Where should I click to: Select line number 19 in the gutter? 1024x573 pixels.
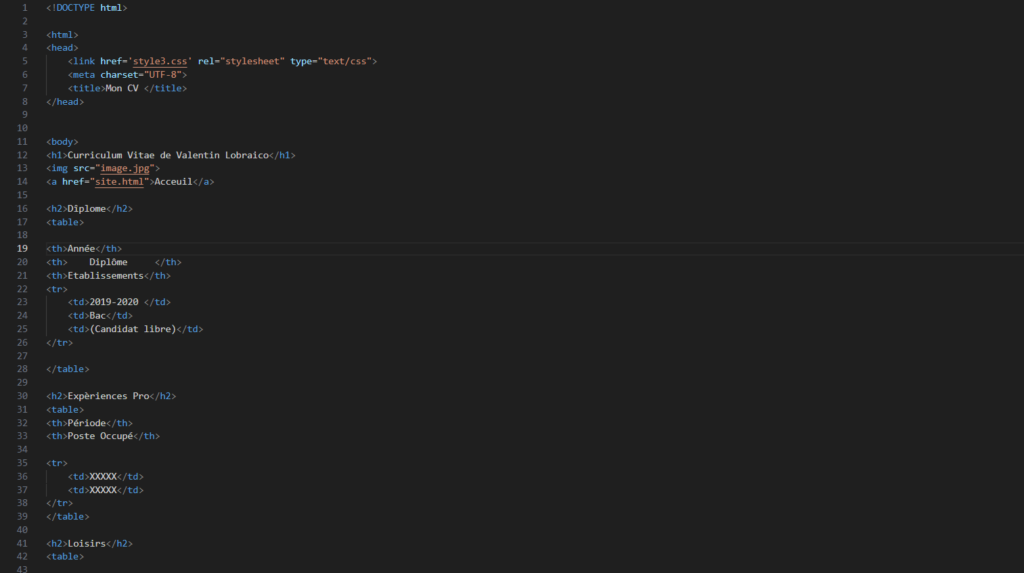tap(22, 249)
